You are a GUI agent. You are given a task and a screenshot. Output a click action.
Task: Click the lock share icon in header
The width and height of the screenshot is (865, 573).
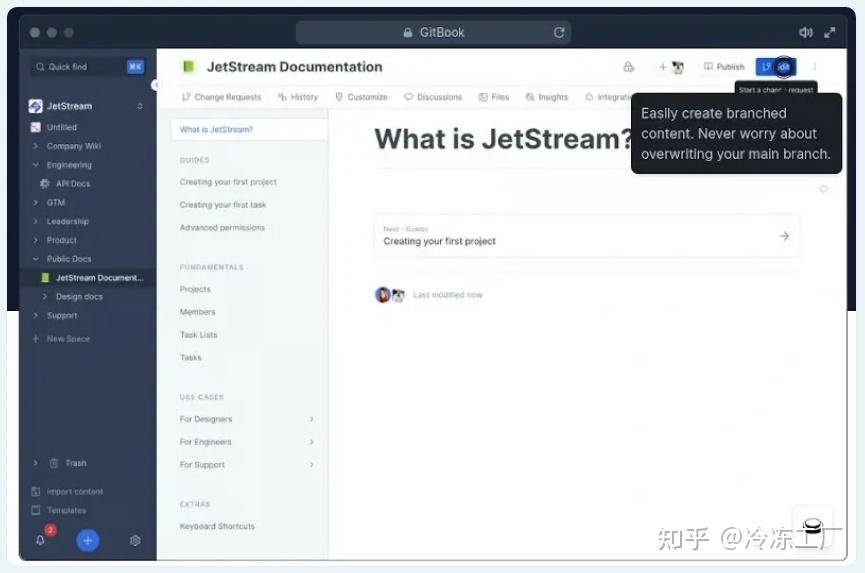628,67
